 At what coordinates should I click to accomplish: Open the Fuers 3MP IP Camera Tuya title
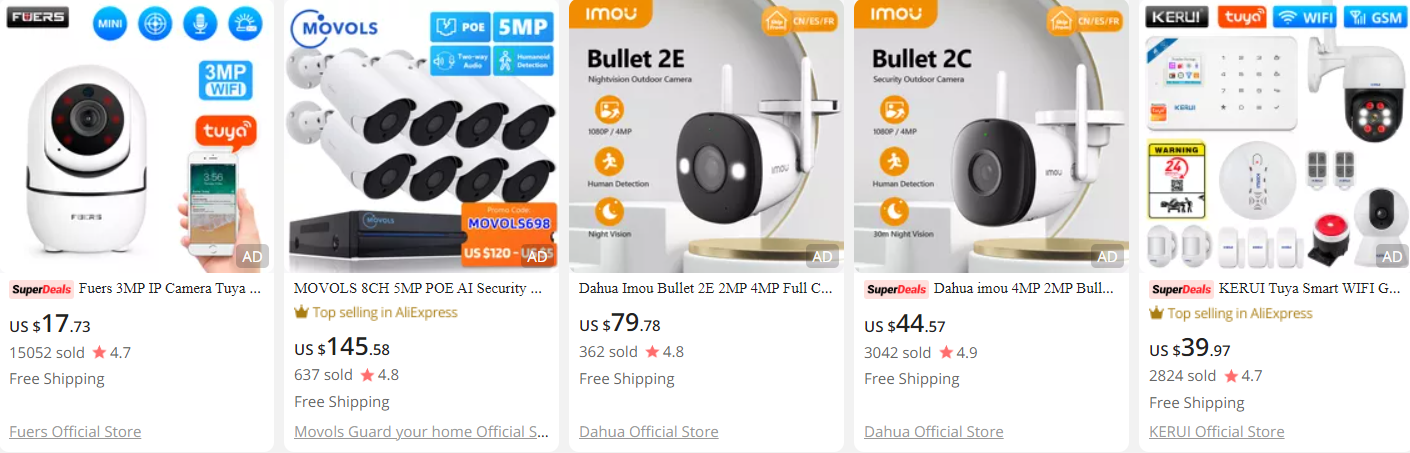[x=171, y=289]
